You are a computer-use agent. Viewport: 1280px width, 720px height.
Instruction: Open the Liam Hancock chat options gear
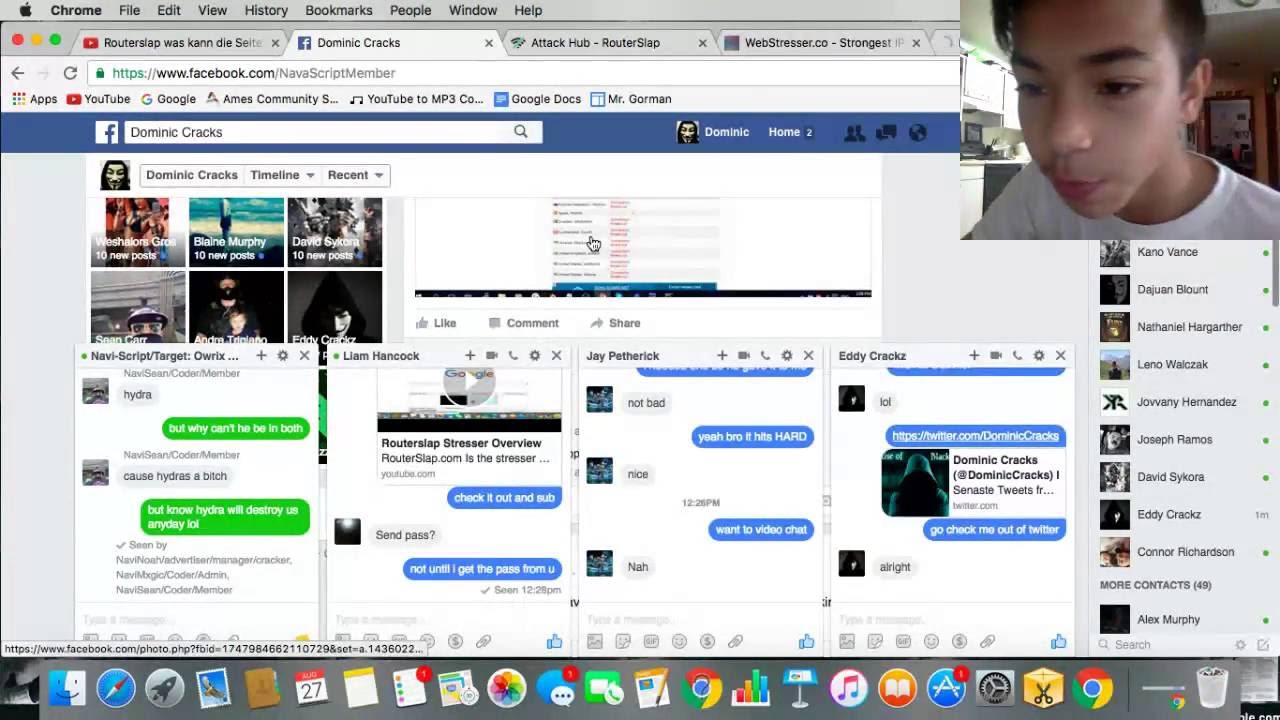coord(535,355)
